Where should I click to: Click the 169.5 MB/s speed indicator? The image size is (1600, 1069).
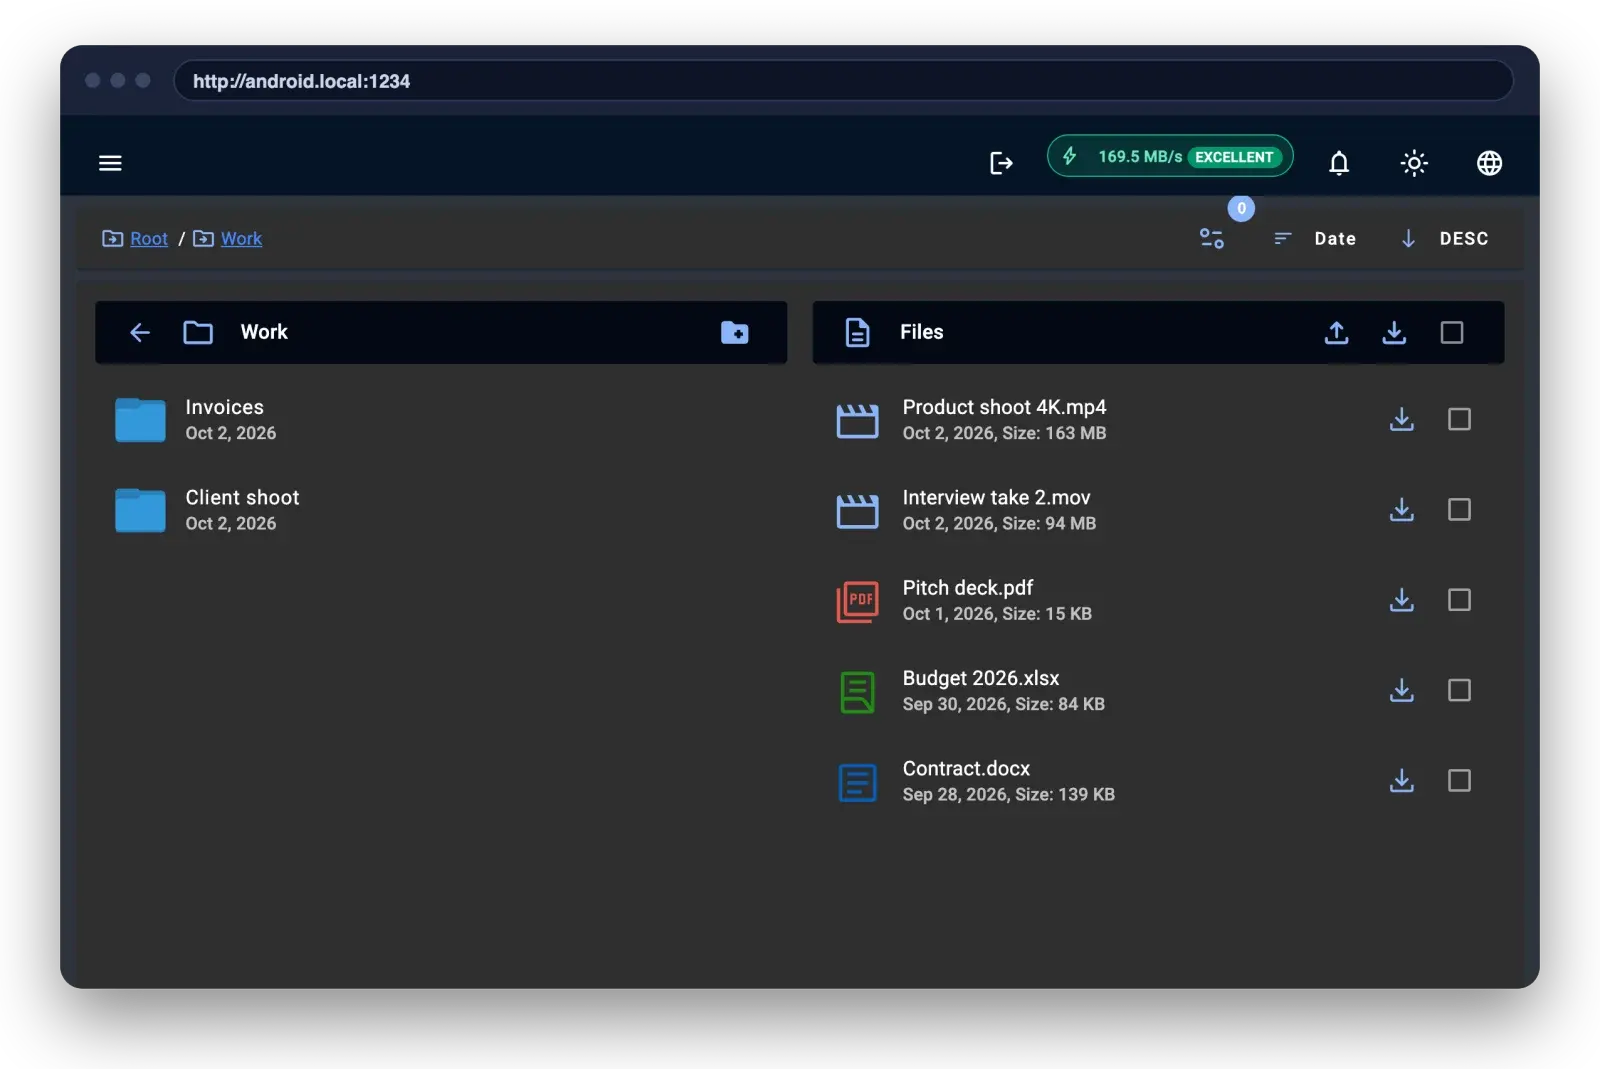pos(1170,156)
